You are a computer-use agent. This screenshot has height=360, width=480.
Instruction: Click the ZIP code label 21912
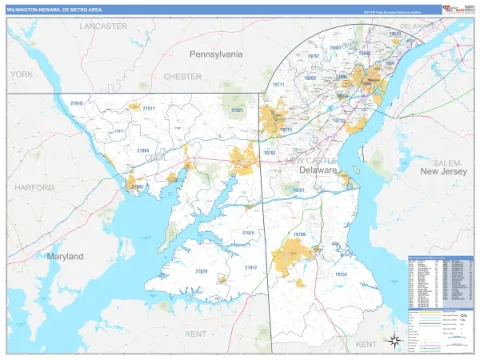[251, 267]
